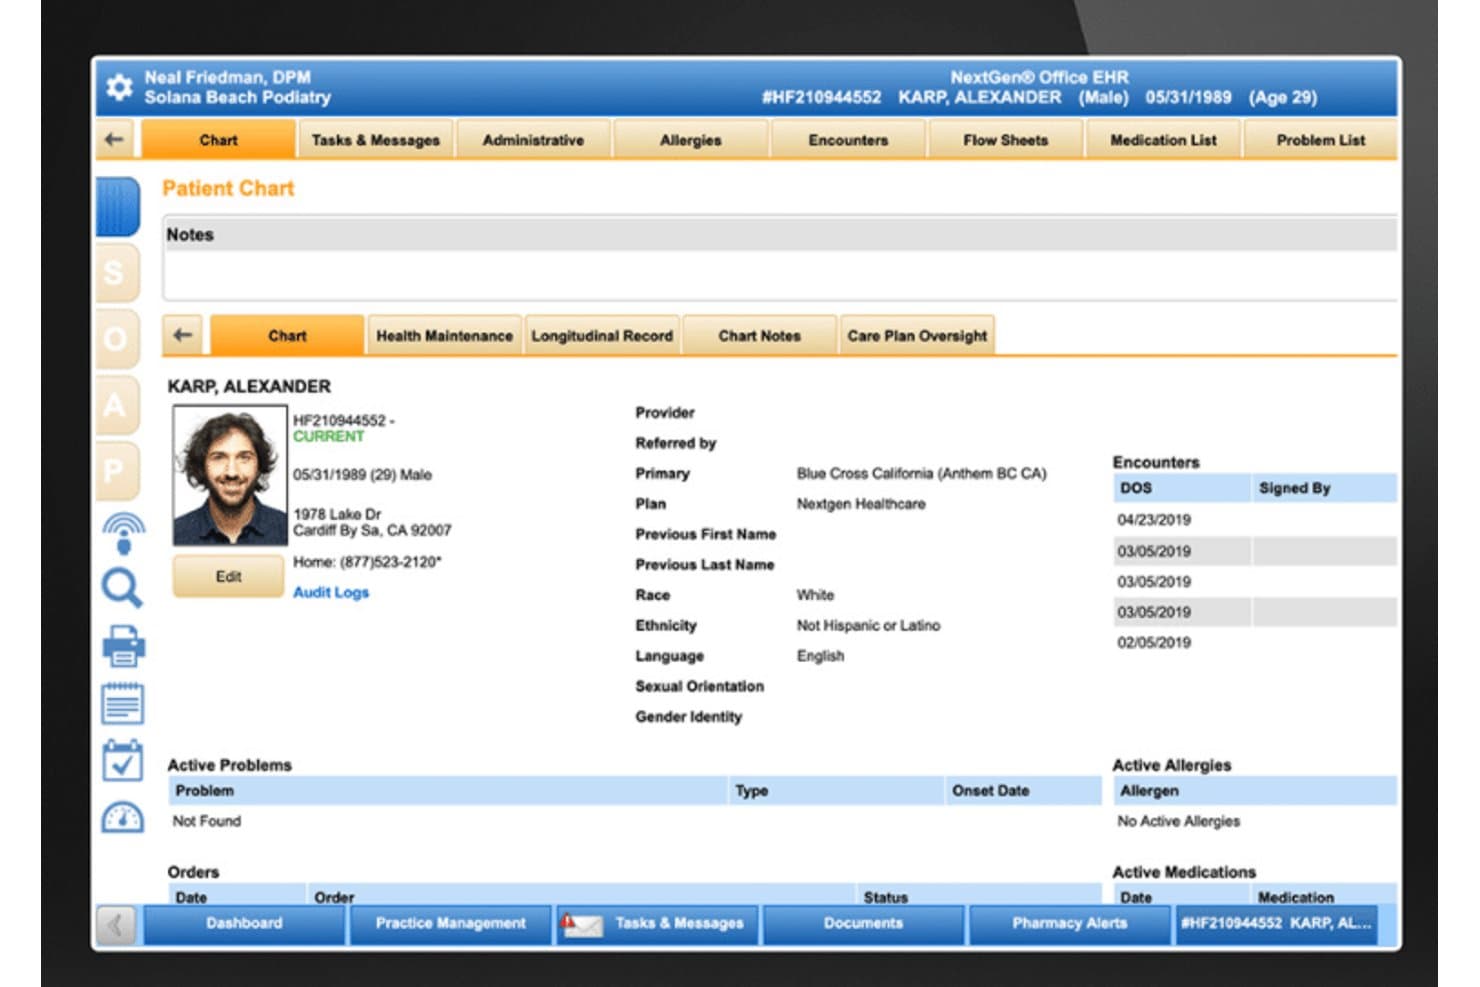Click the solid blue sidebar tab above S

tap(117, 206)
